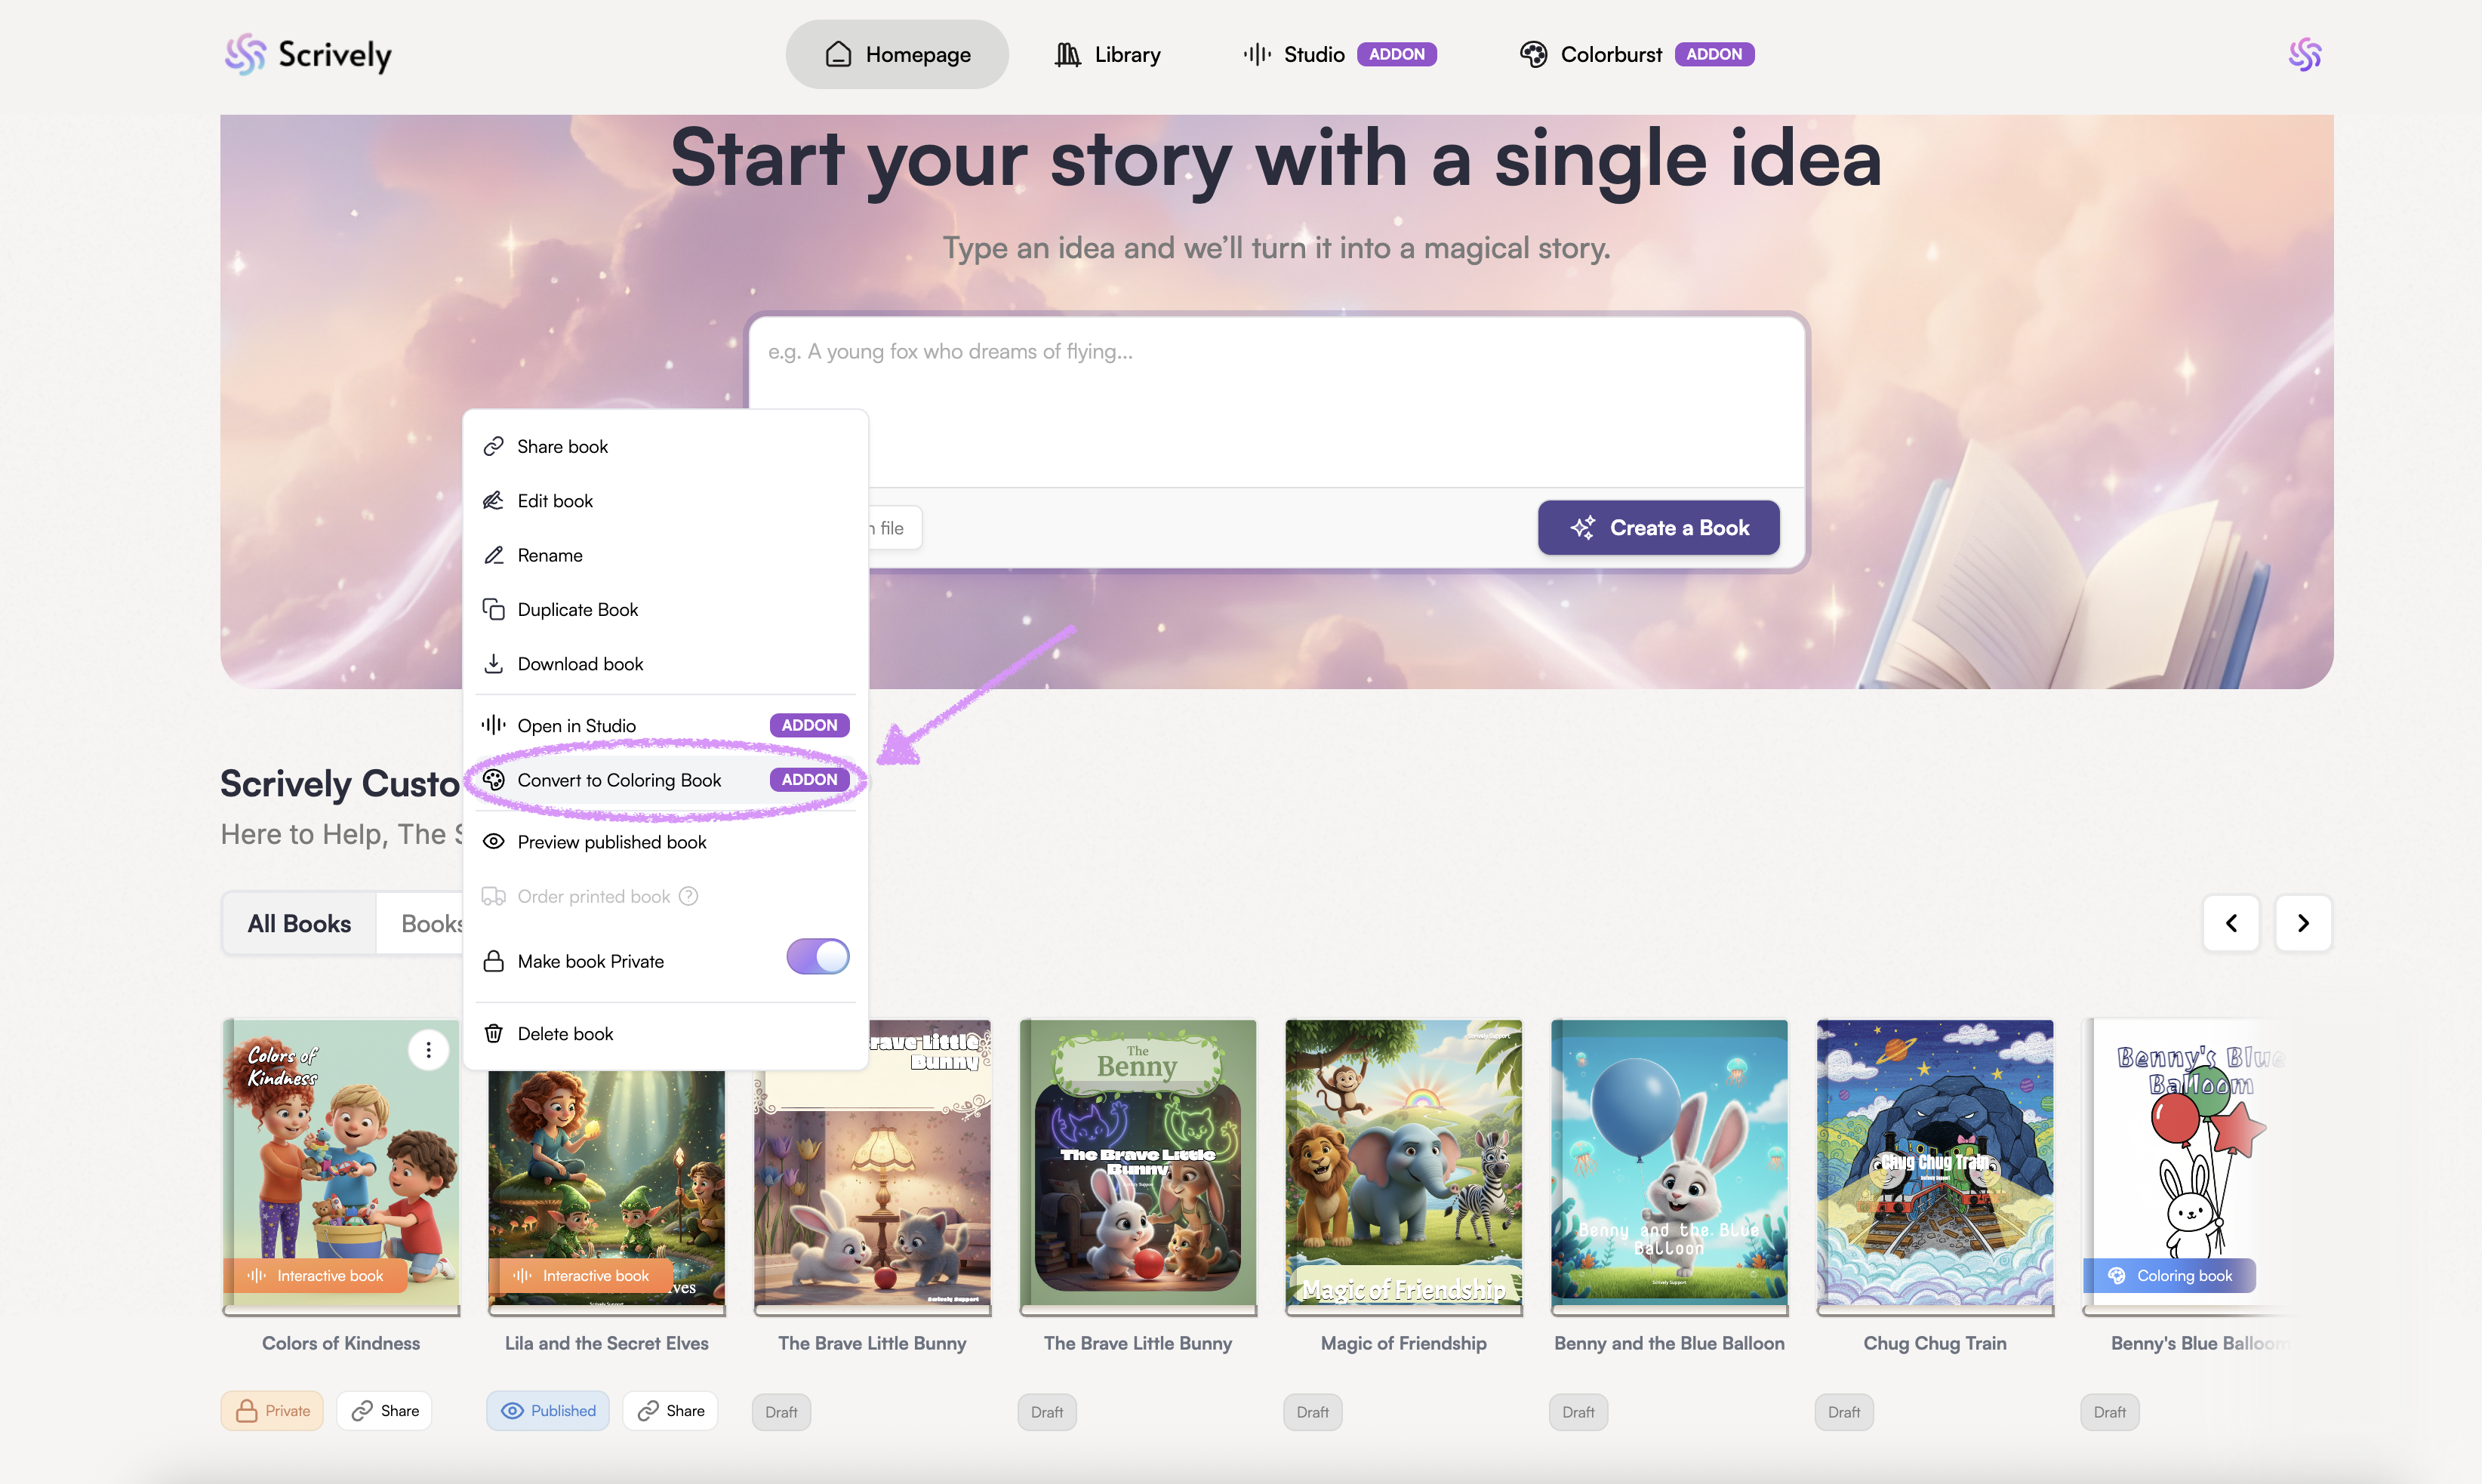
Task: Open the three-dot menu on Colors of Kindness
Action: click(428, 1049)
